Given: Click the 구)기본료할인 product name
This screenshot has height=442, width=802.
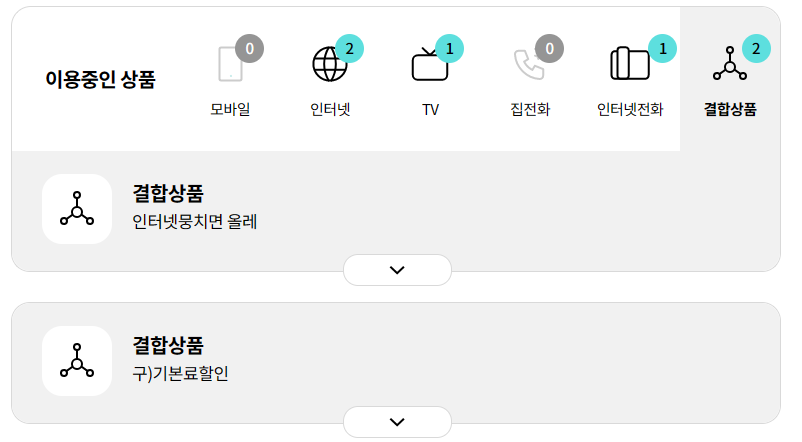Looking at the screenshot, I should tap(181, 373).
